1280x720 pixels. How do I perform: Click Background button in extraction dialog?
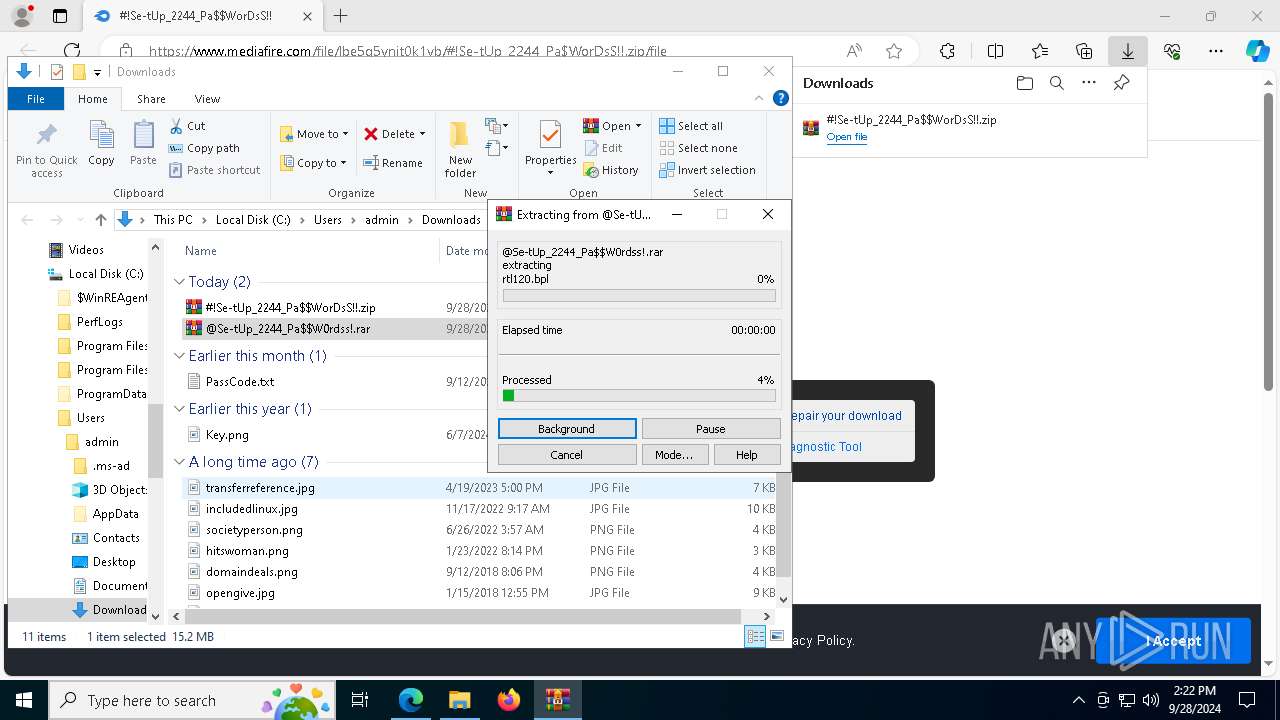coord(567,429)
